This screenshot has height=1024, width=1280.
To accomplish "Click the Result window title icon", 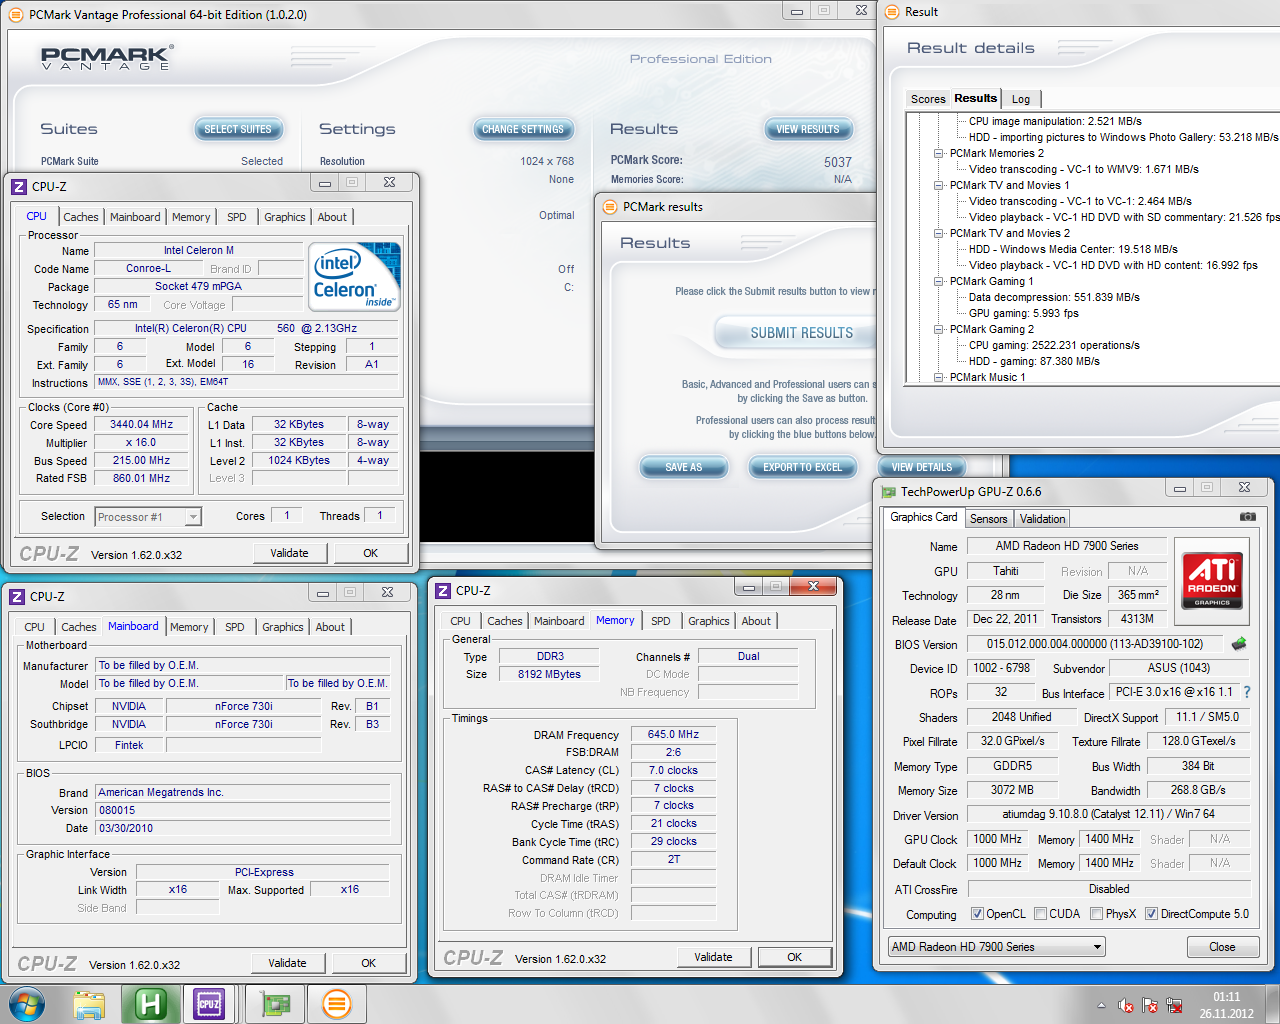I will [x=892, y=12].
